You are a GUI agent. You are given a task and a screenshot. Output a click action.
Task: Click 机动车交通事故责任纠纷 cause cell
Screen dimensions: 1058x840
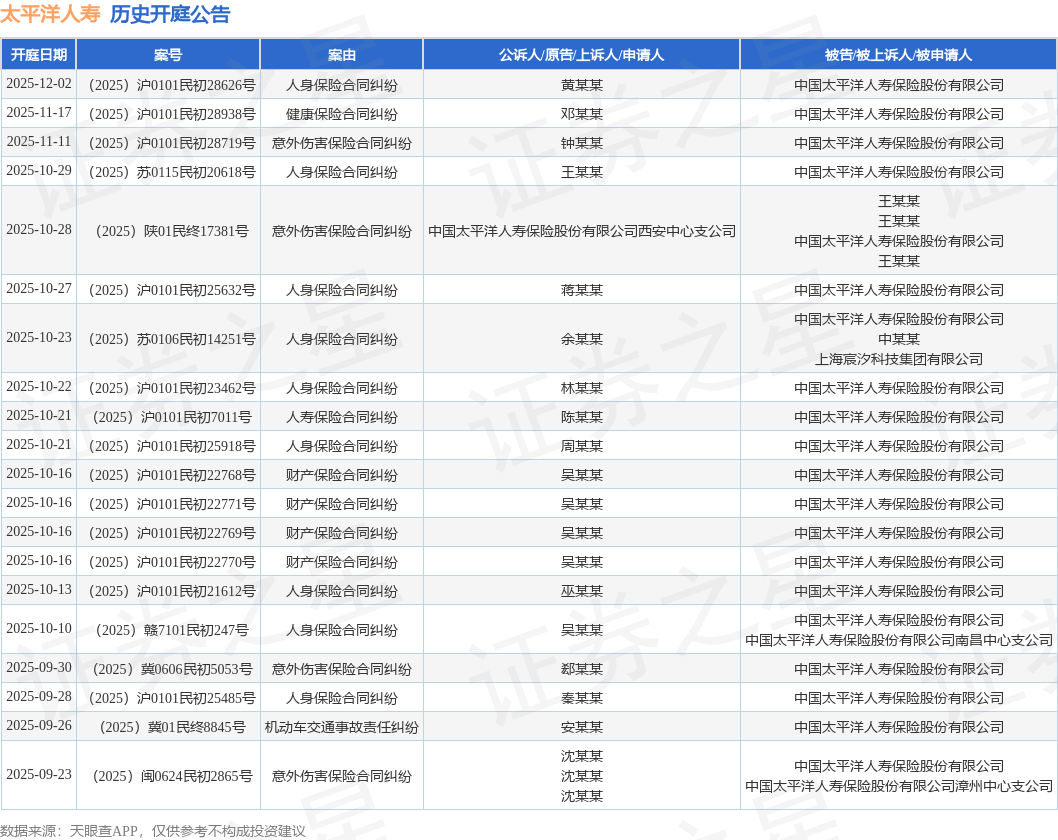click(x=341, y=727)
